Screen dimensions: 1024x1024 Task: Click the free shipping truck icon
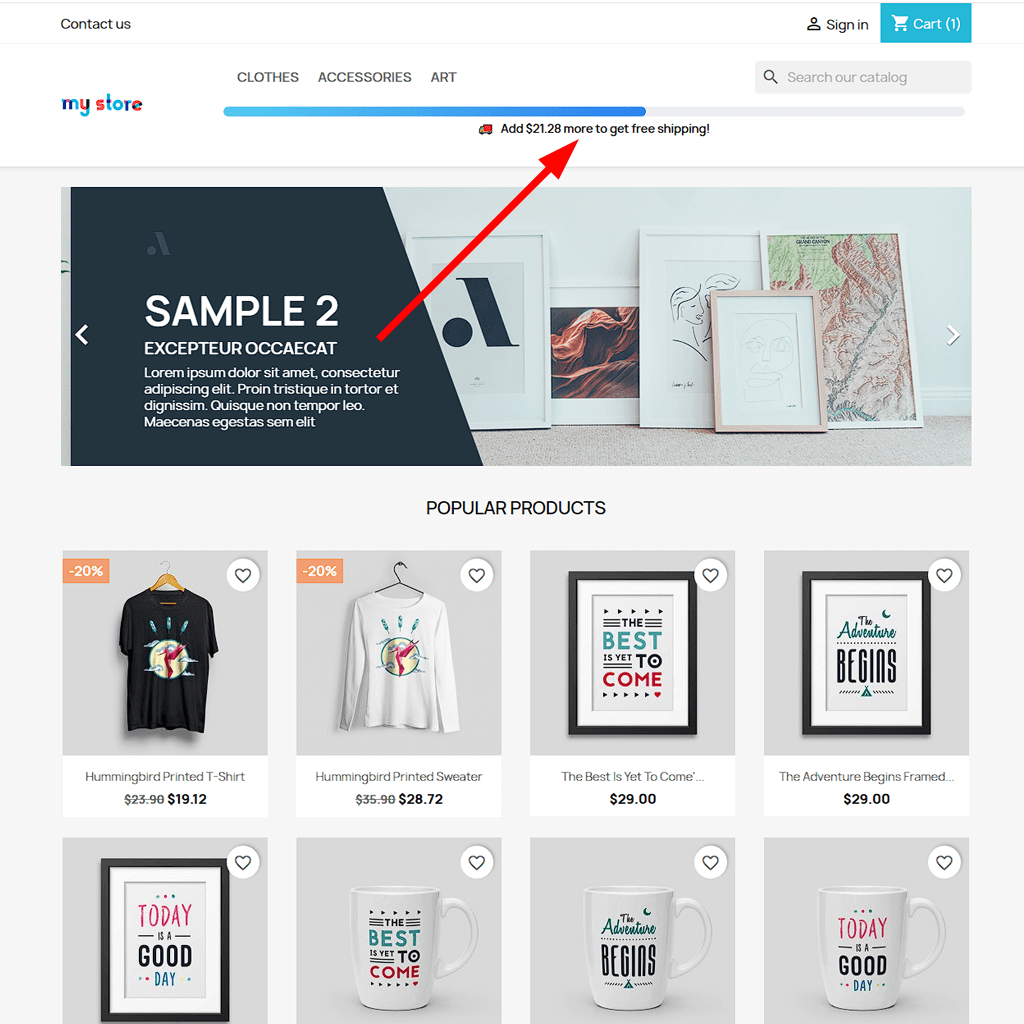click(x=485, y=129)
